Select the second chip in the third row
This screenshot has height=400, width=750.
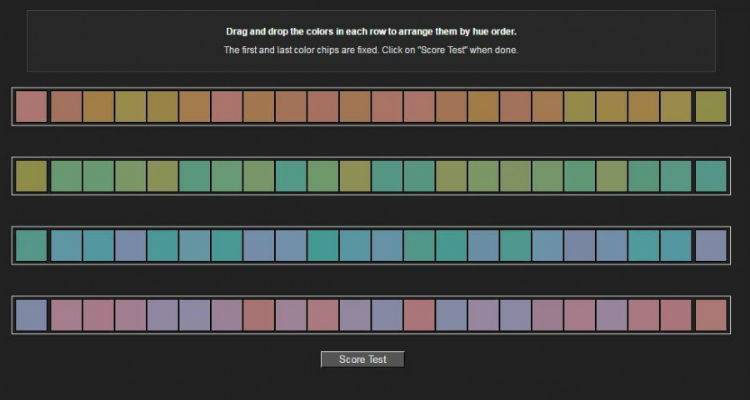66,245
